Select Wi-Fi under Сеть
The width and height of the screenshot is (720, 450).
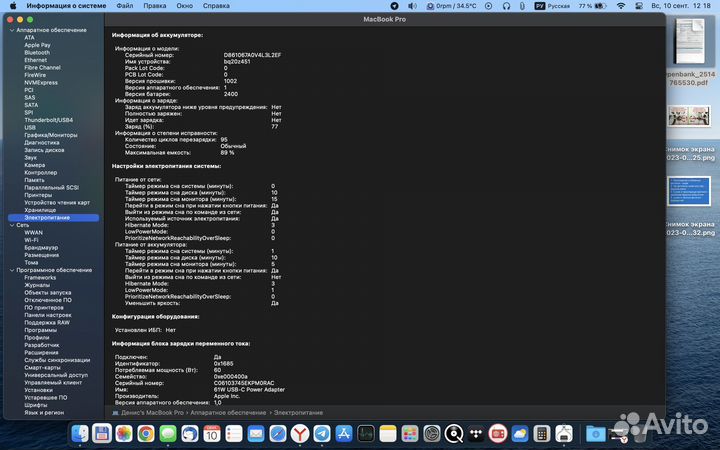(x=31, y=240)
